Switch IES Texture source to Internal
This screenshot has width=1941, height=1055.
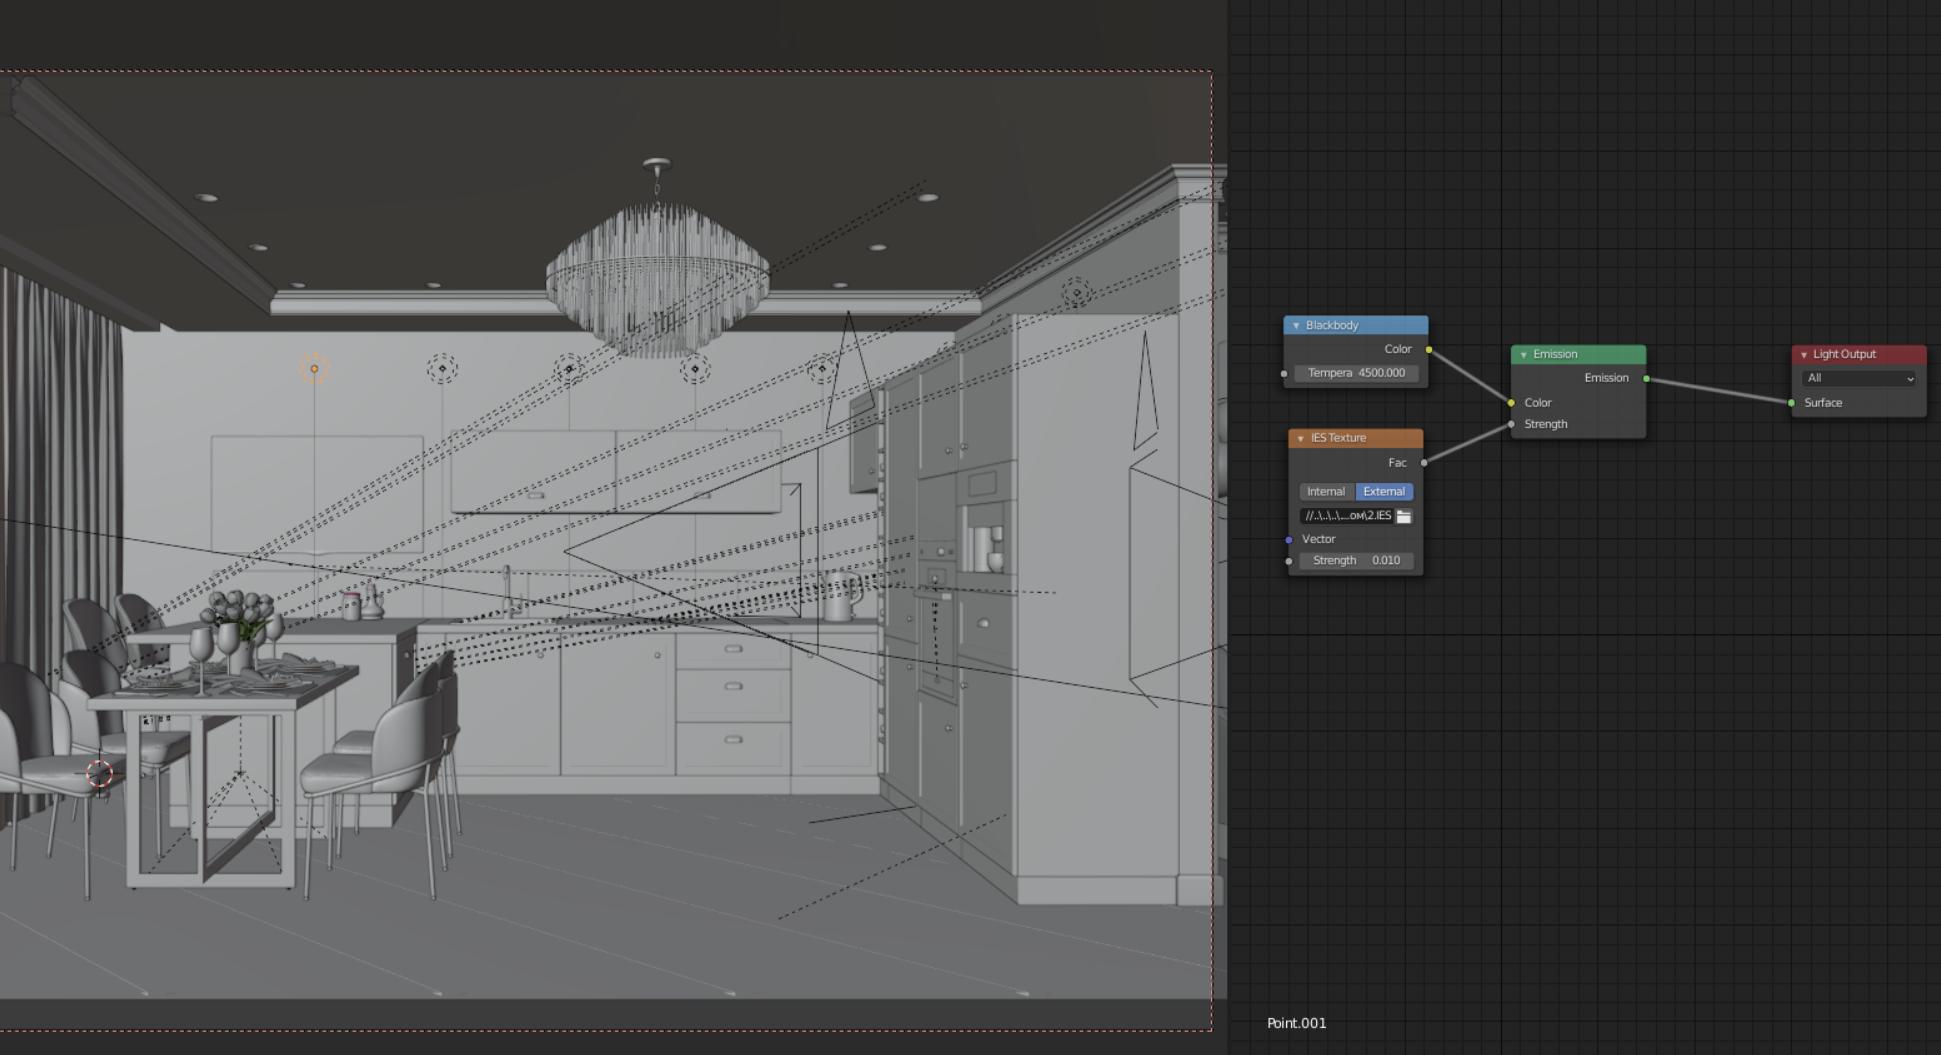coord(1326,491)
